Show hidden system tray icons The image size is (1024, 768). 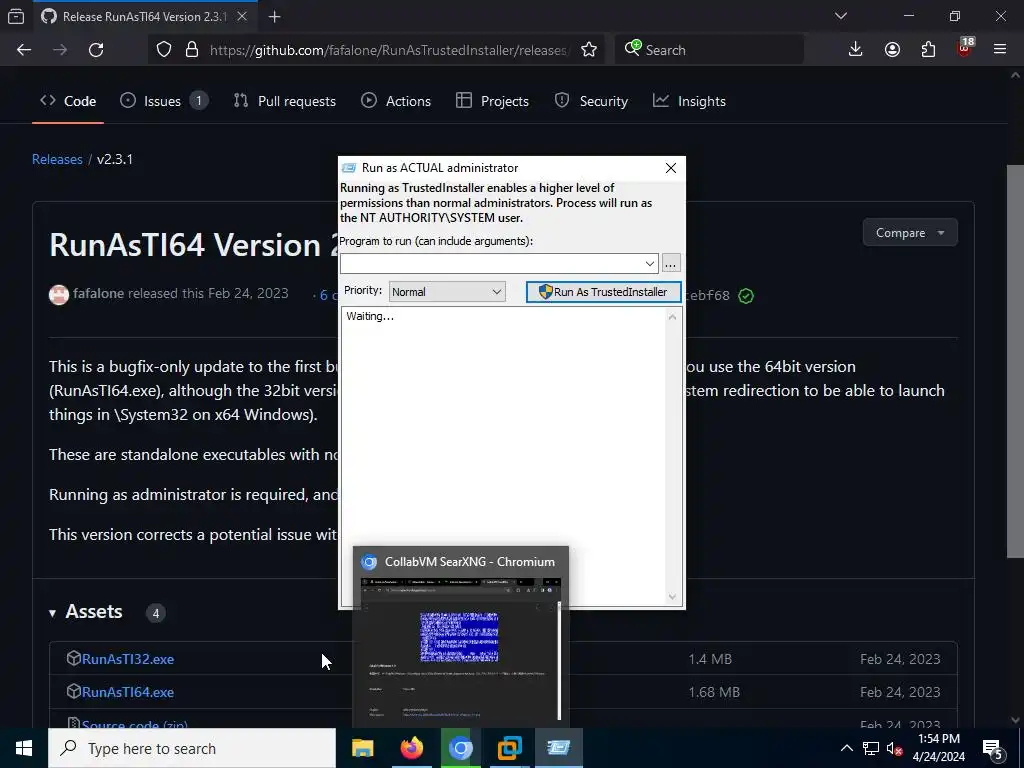click(846, 748)
